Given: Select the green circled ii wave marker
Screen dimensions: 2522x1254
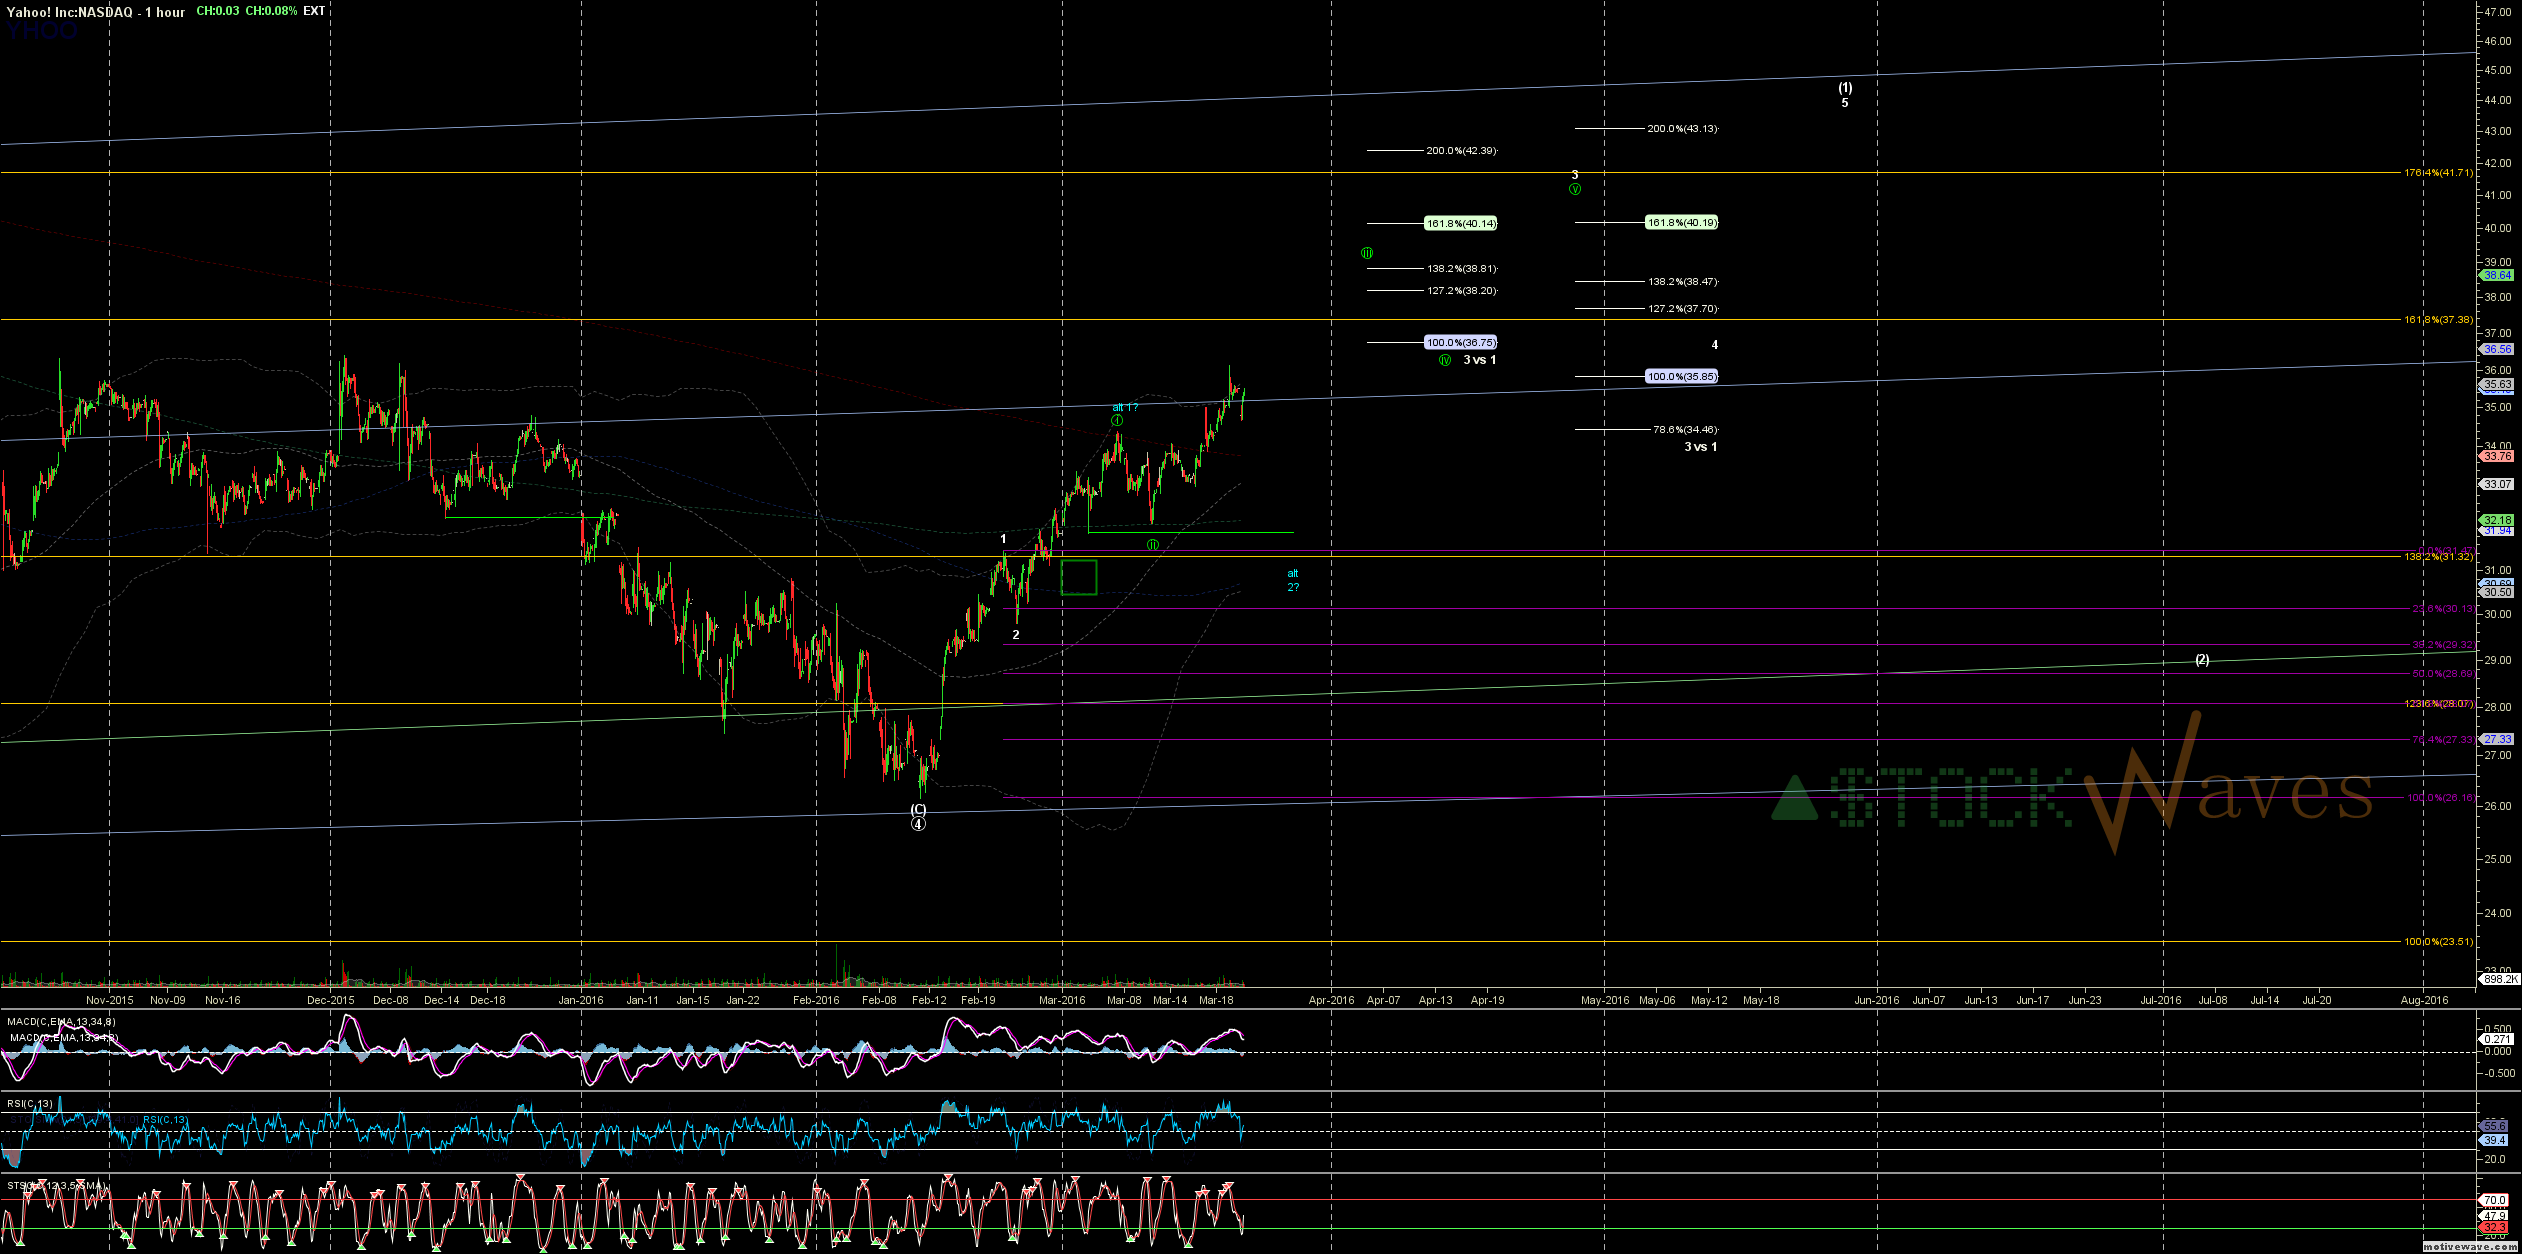Looking at the screenshot, I should tap(1153, 545).
